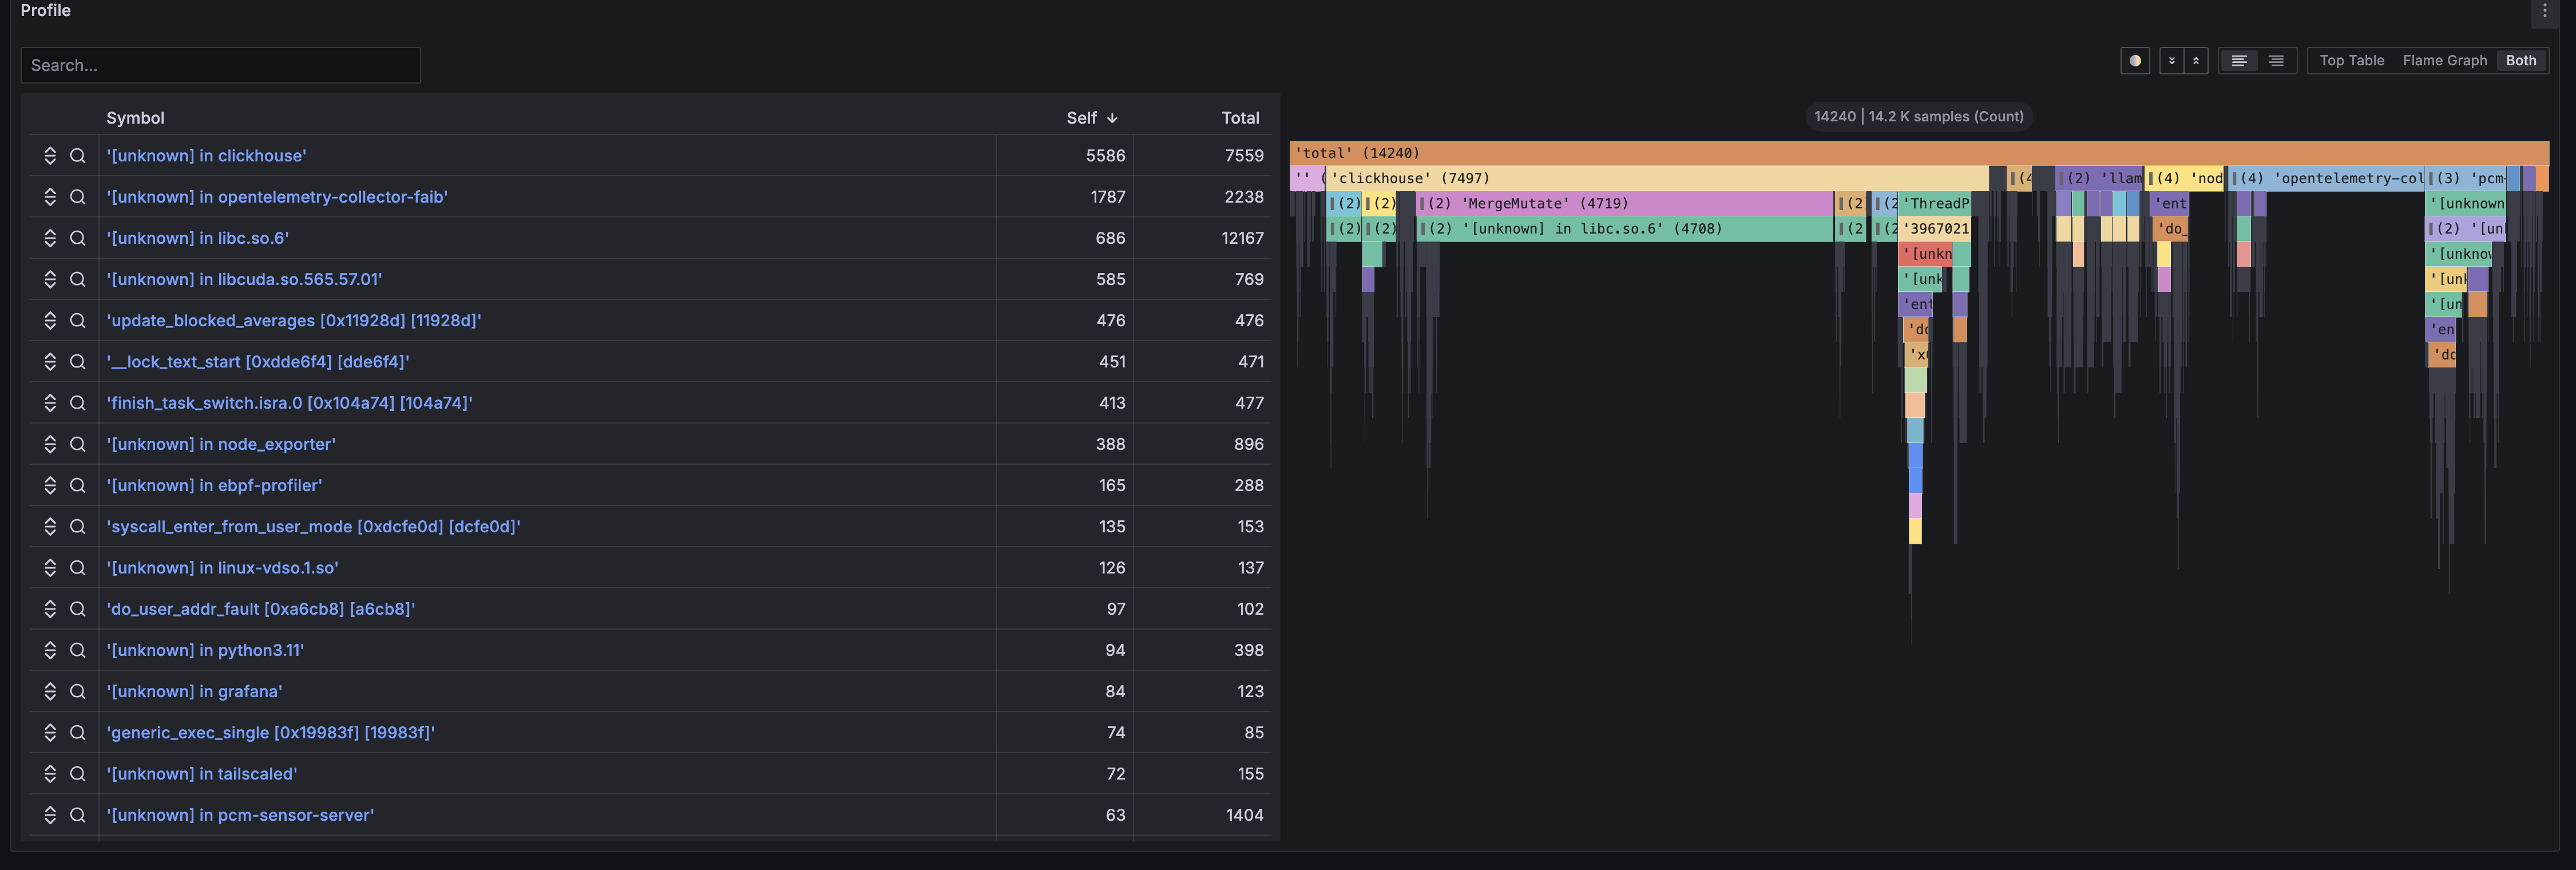Click sandwich icon for pcm-sensor-server row
Screen dimensions: 2576x870
pyautogui.click(x=50, y=815)
